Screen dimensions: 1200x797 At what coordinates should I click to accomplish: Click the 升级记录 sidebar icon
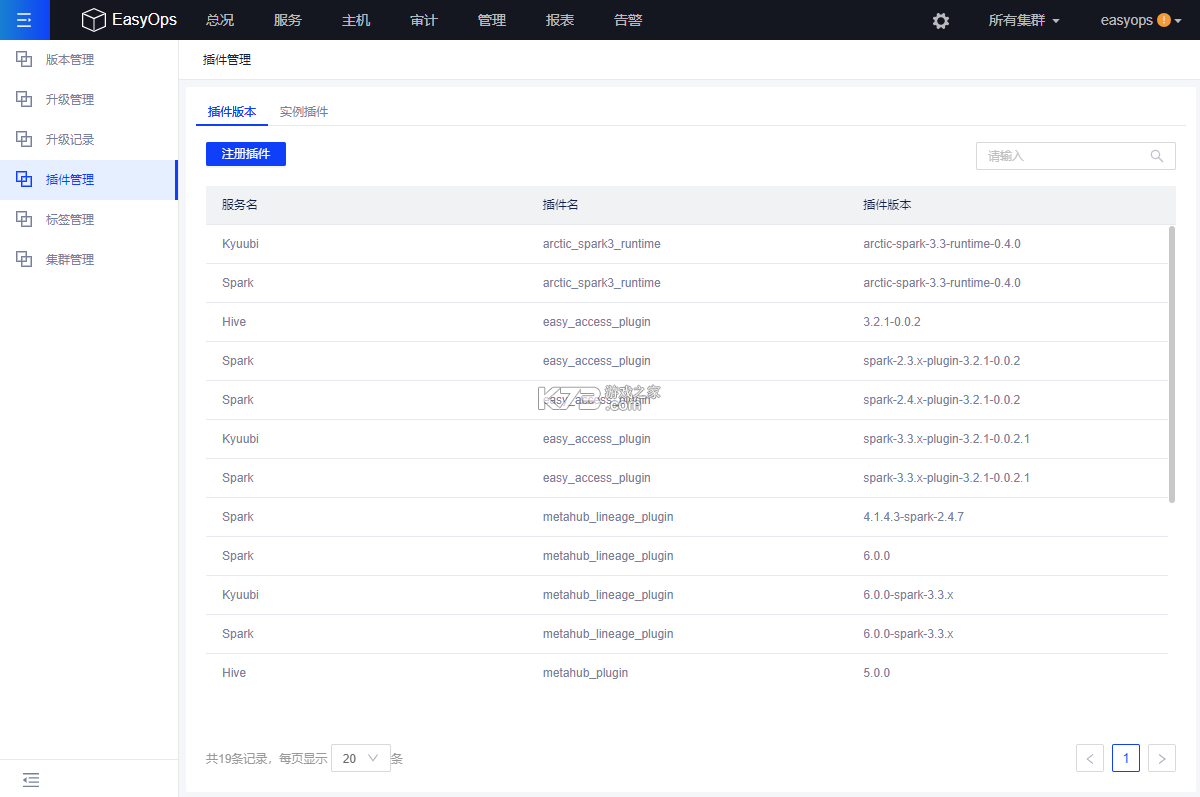(24, 139)
